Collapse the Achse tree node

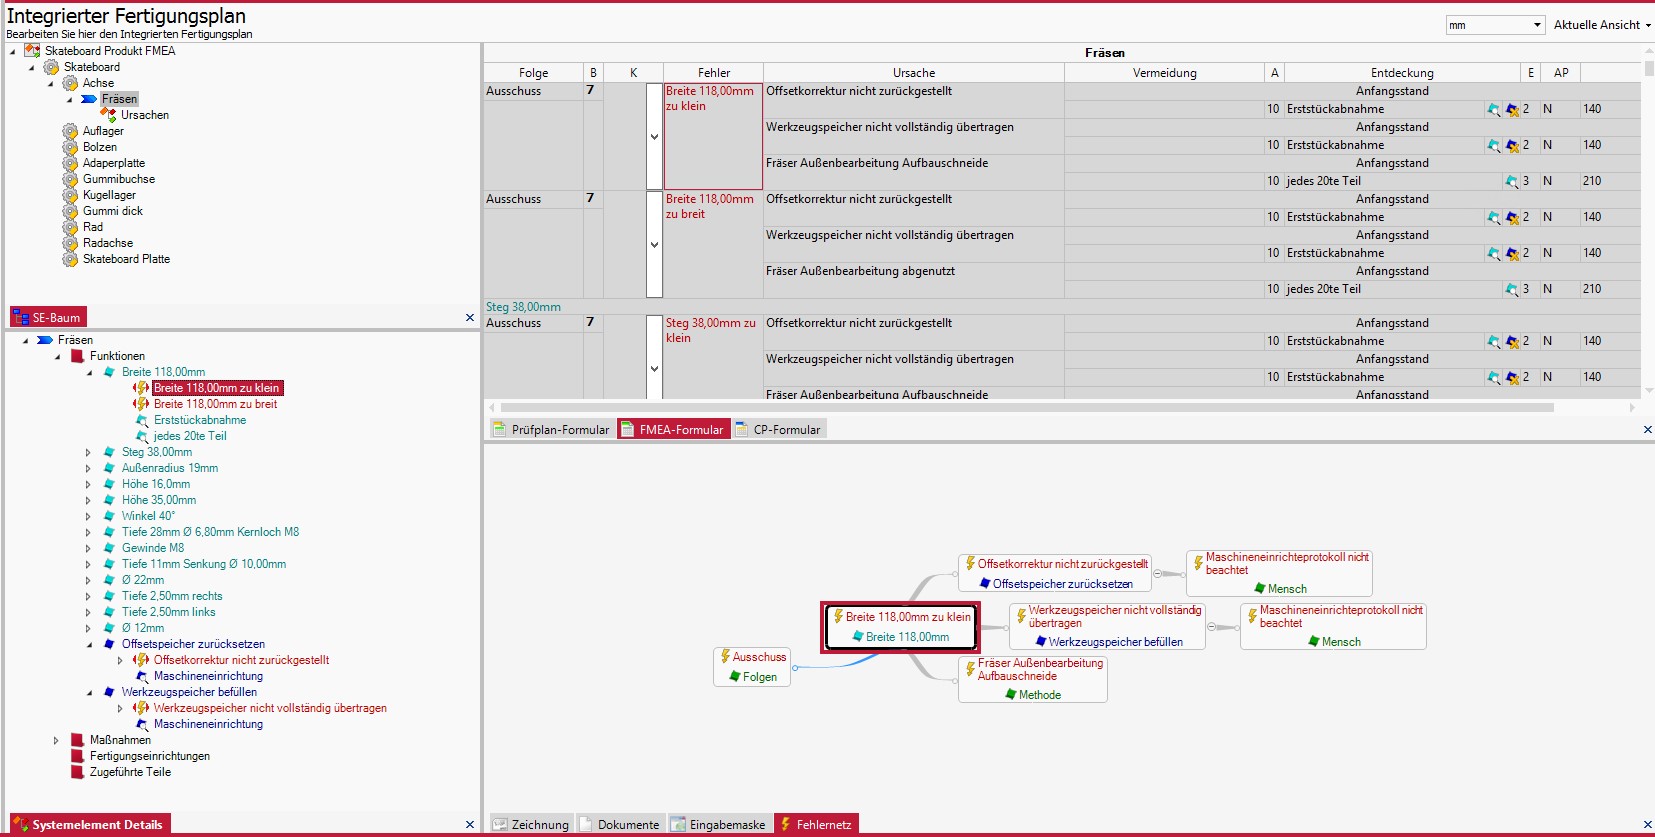[50, 83]
